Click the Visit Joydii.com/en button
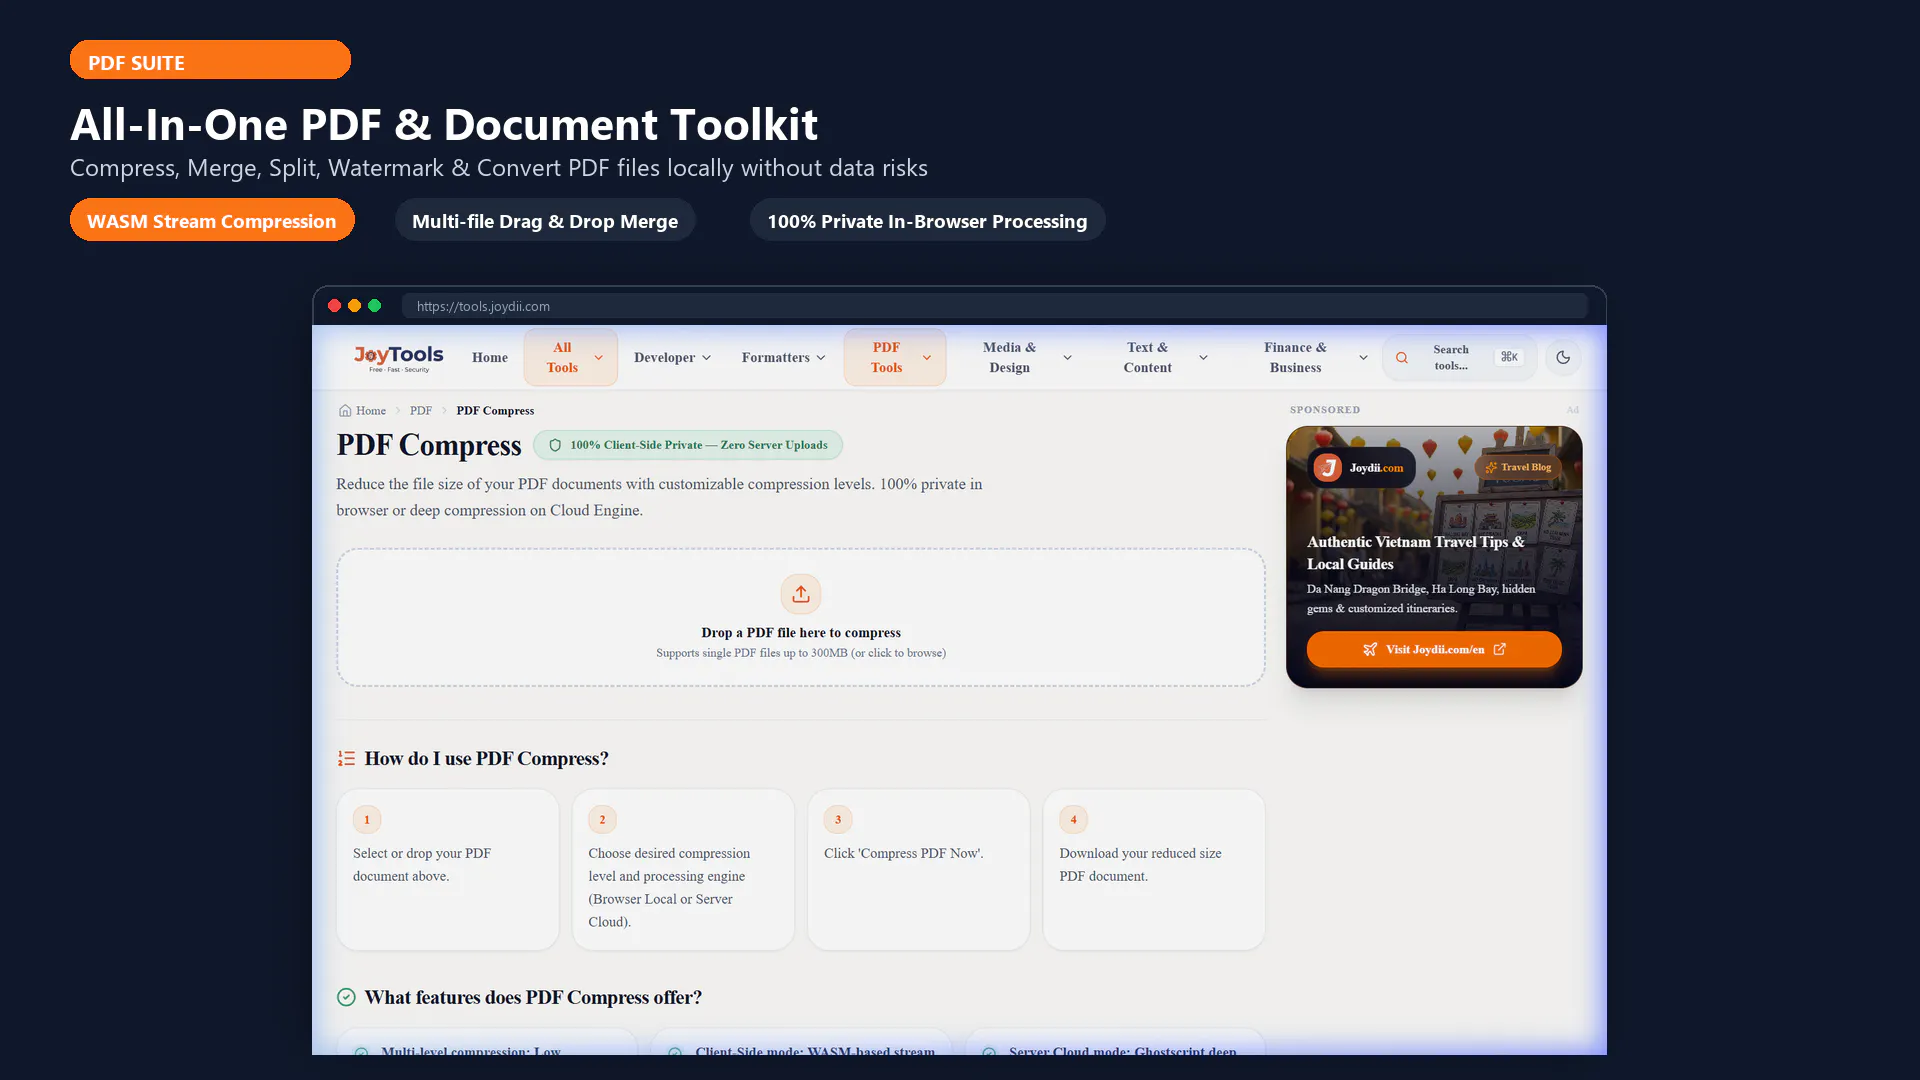This screenshot has height=1080, width=1920. tap(1434, 650)
